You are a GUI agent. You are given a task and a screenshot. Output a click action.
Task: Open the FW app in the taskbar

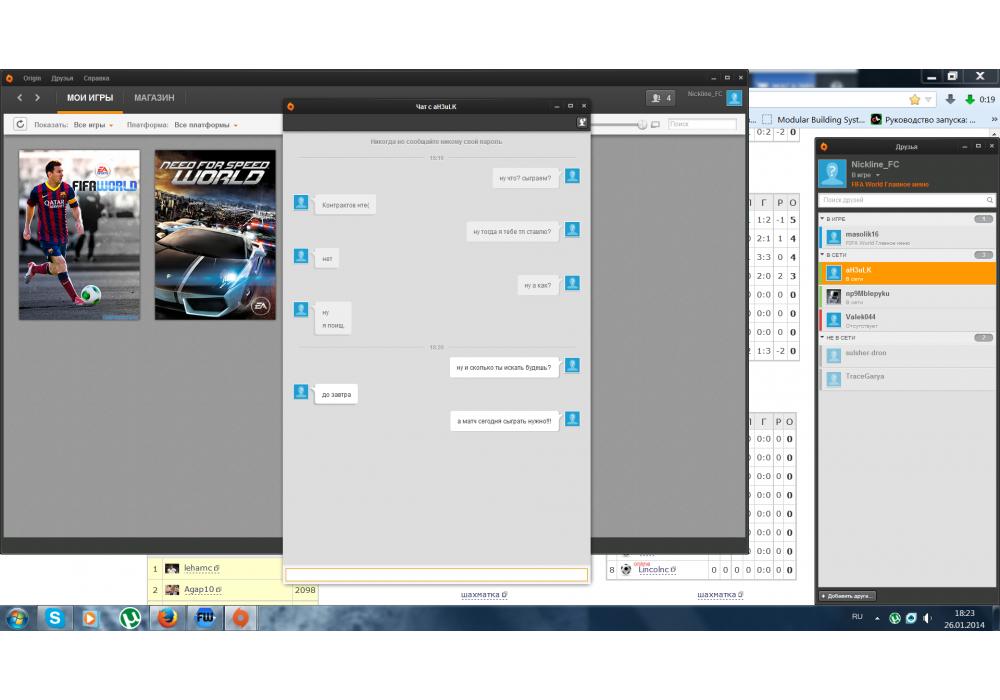click(x=205, y=618)
